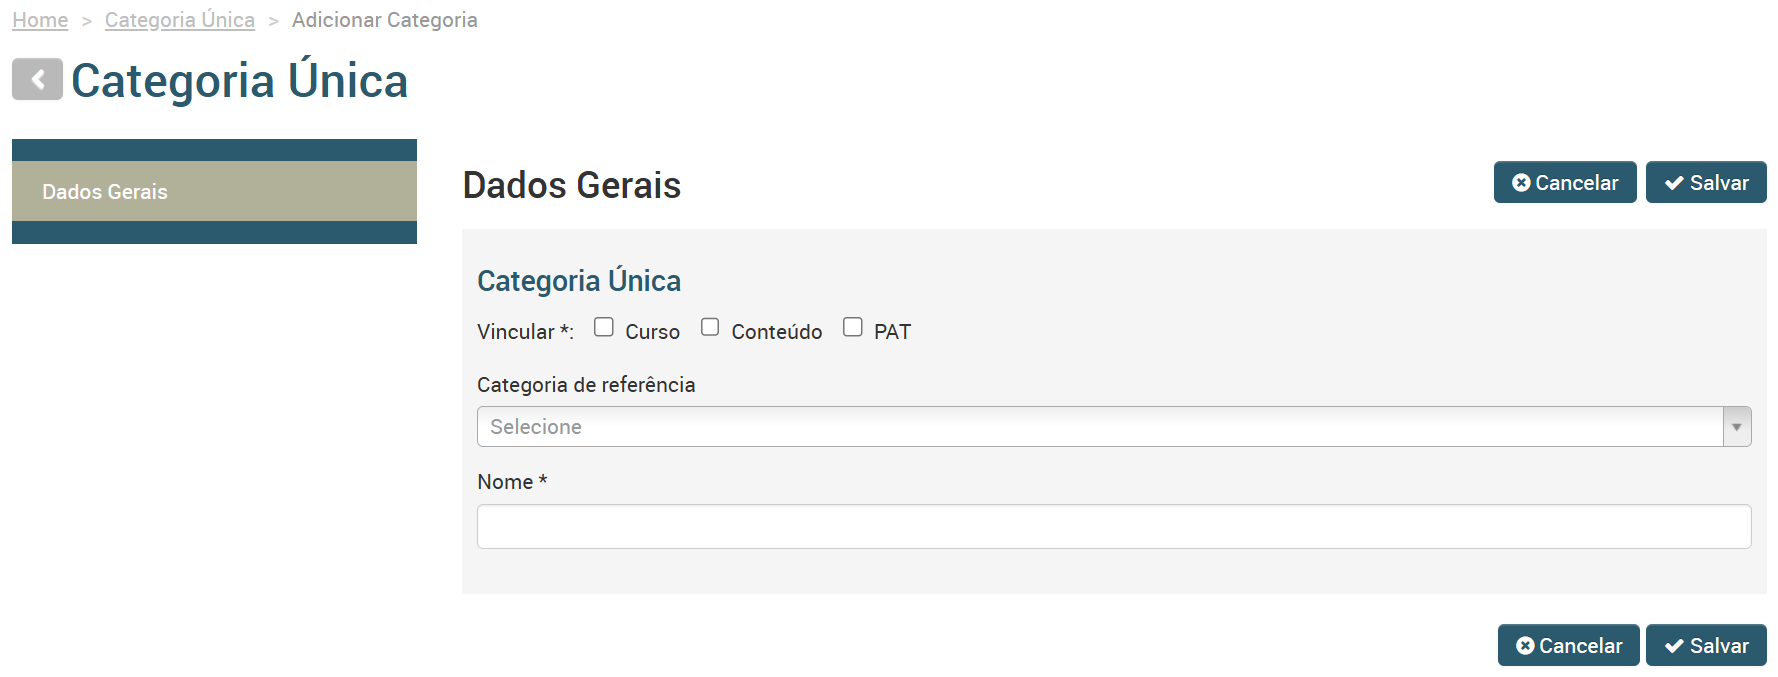Click the X icon on bottom Cancelar button

pyautogui.click(x=1525, y=645)
